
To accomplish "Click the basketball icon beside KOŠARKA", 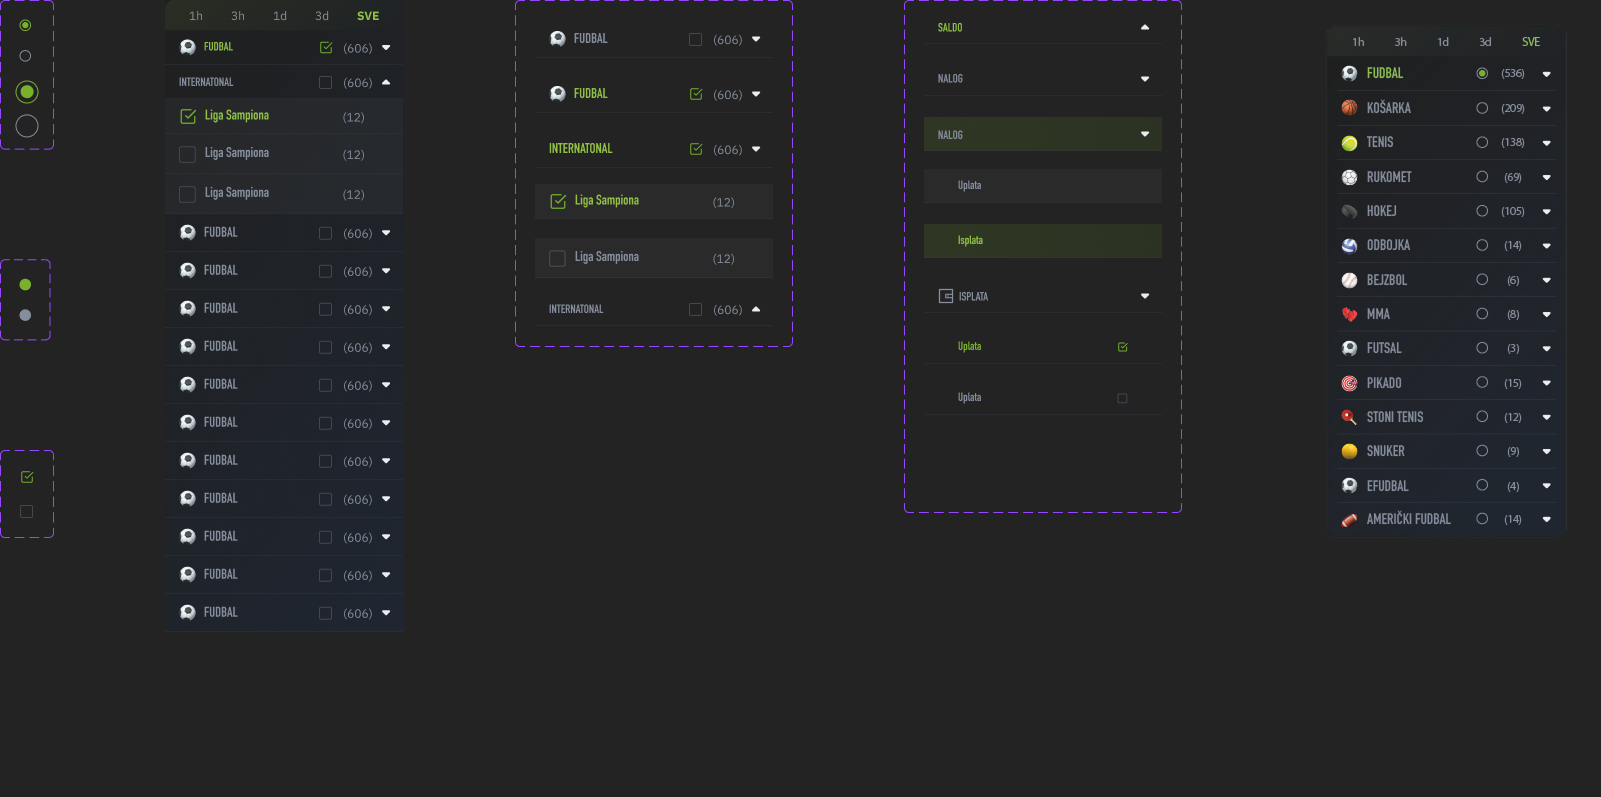I will 1349,108.
